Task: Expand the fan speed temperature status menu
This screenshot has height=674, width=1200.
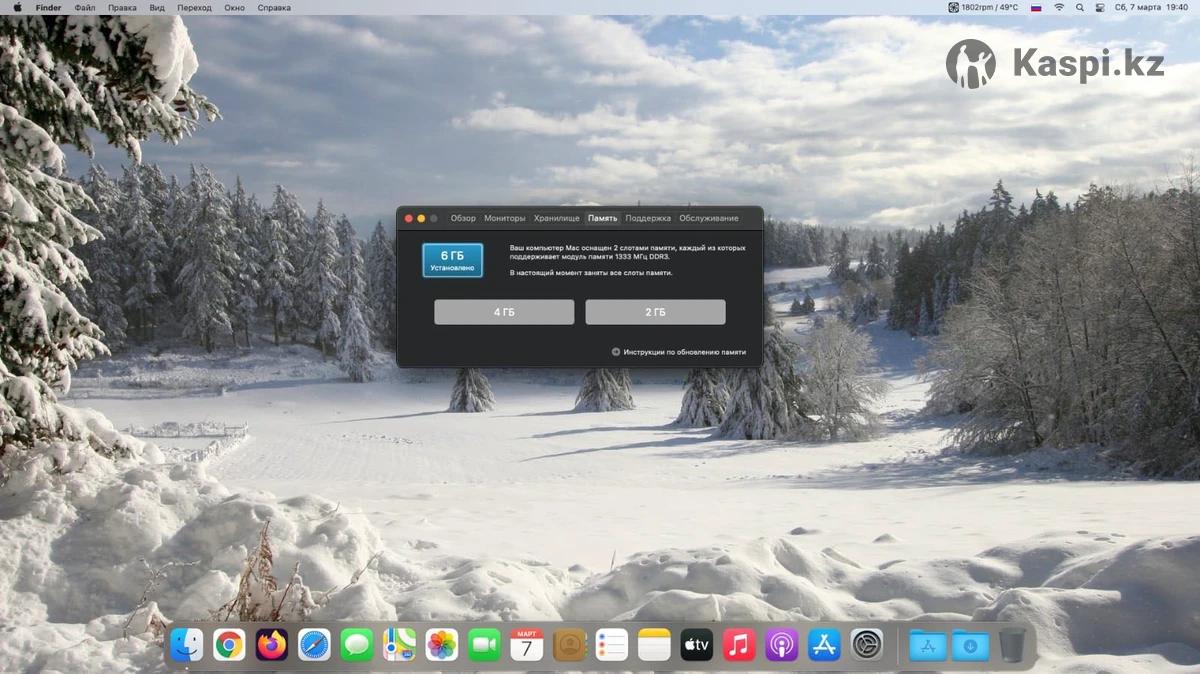Action: coord(983,7)
